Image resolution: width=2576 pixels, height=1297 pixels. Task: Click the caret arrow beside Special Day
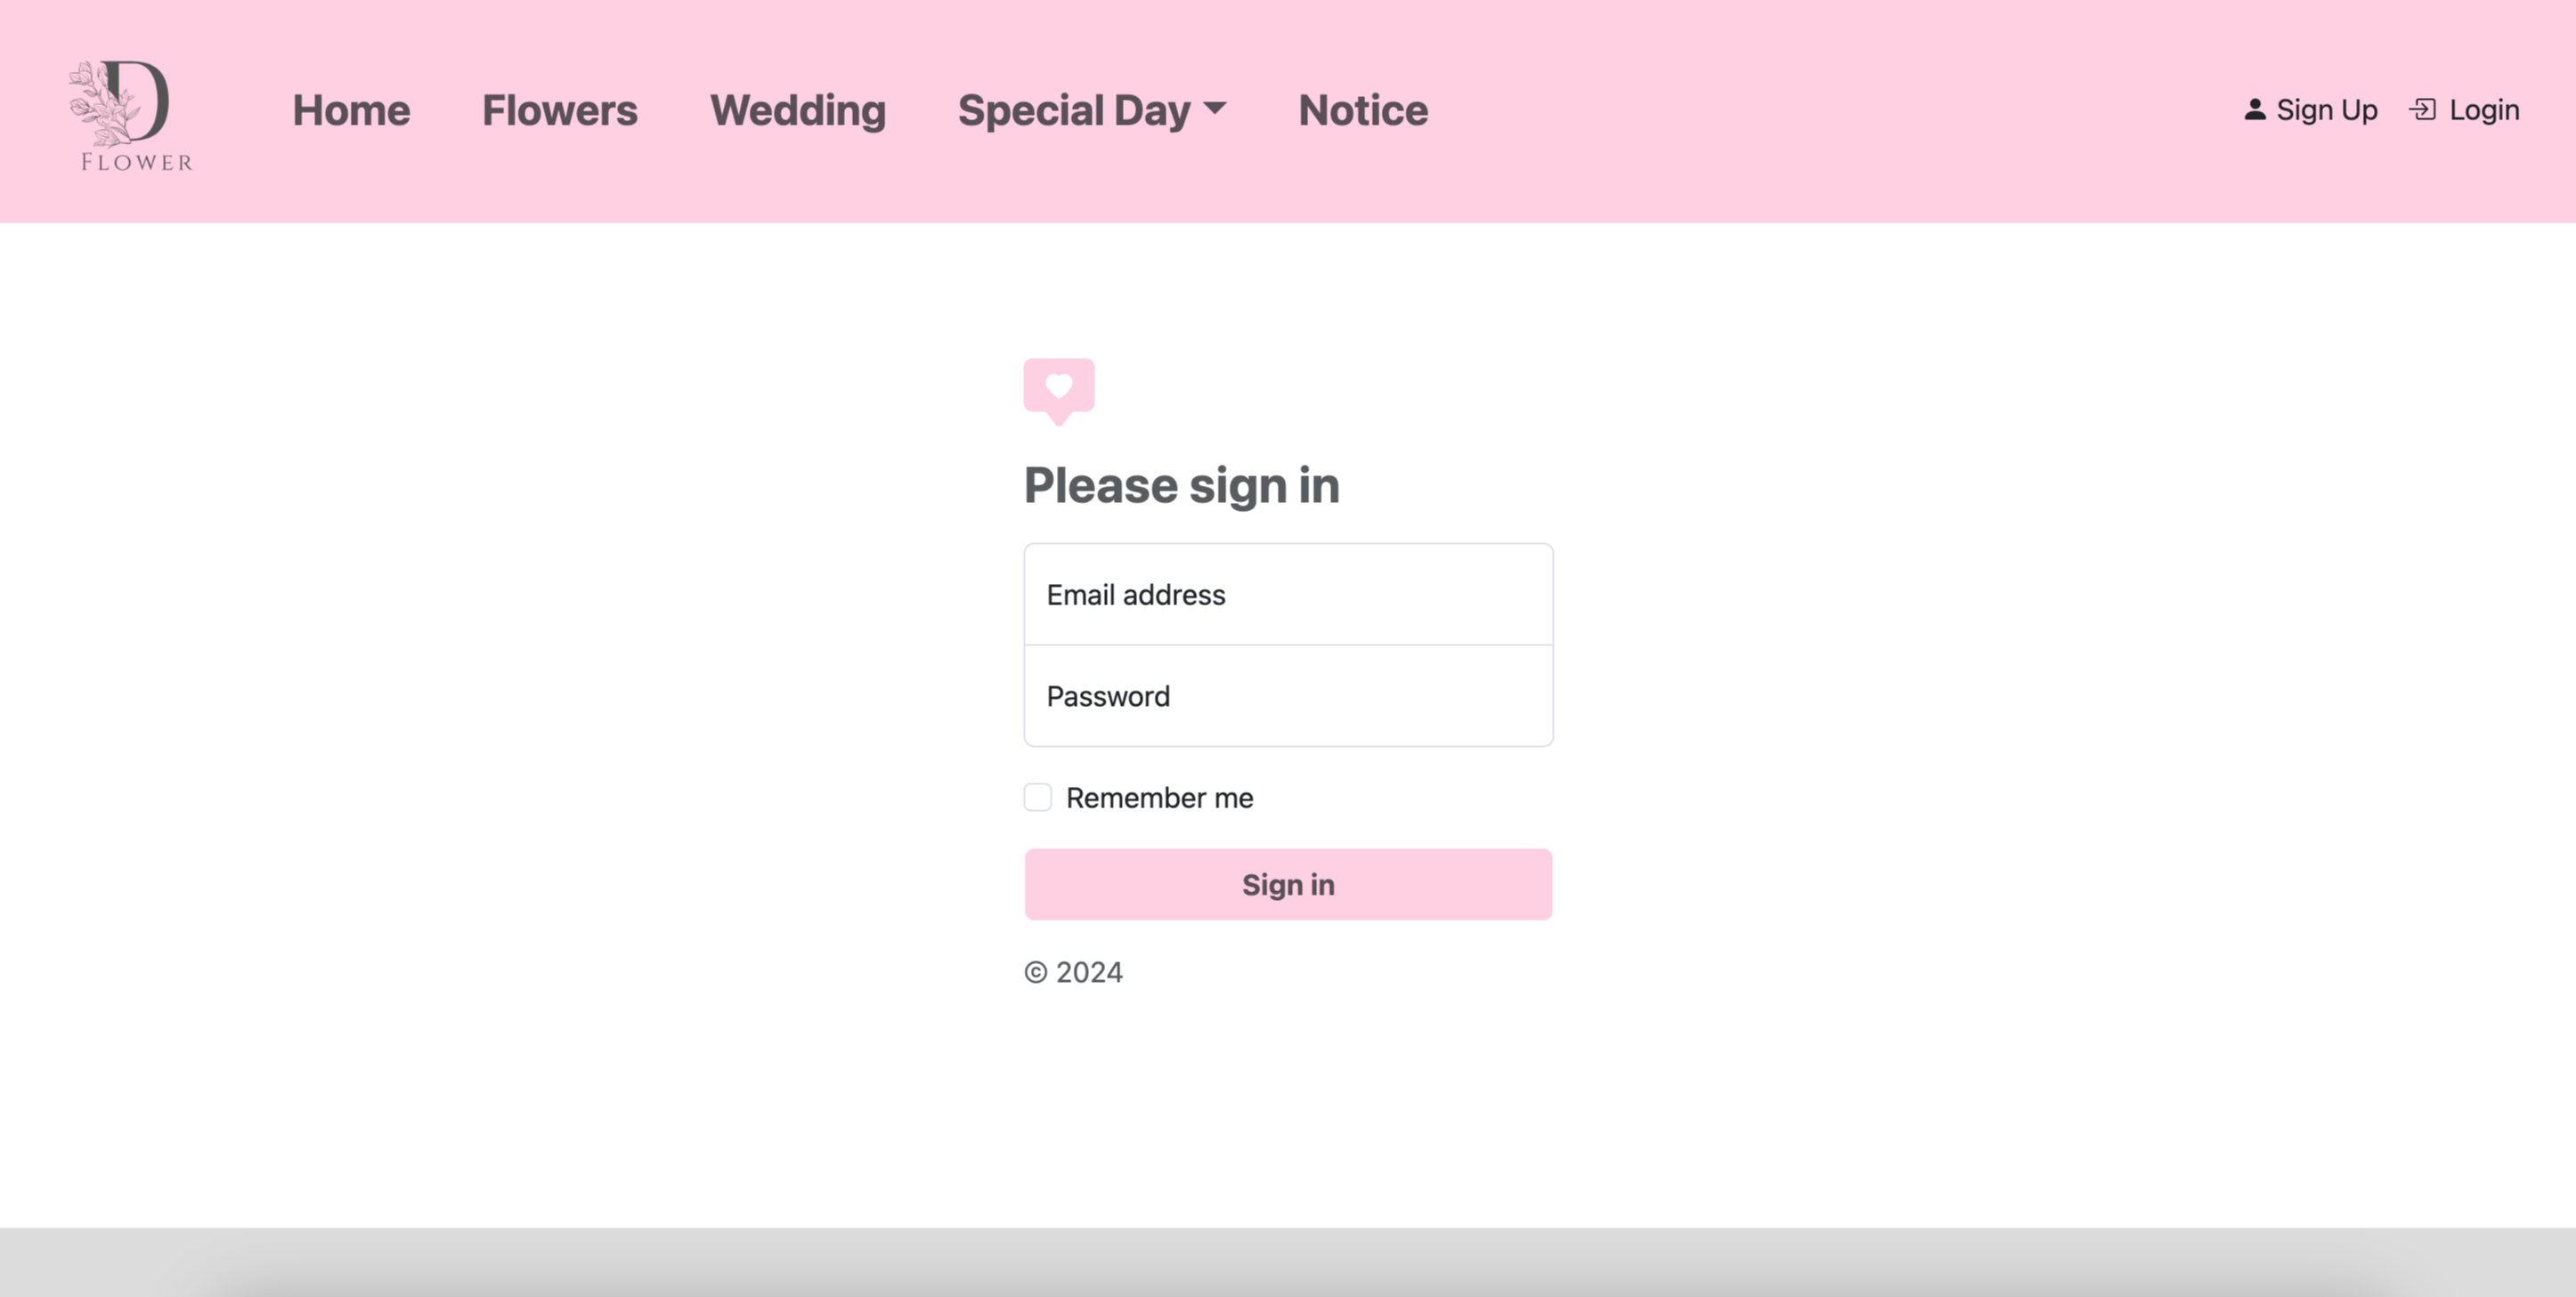(x=1215, y=107)
